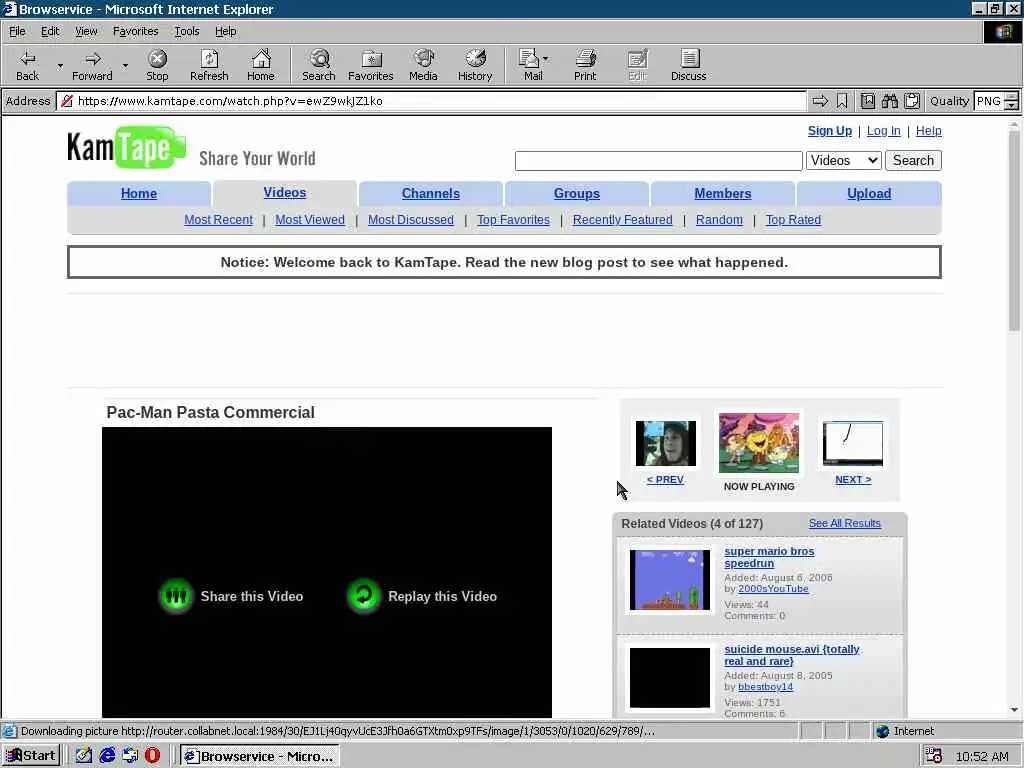Click the Back toolbar button
1024x768 pixels.
27,65
